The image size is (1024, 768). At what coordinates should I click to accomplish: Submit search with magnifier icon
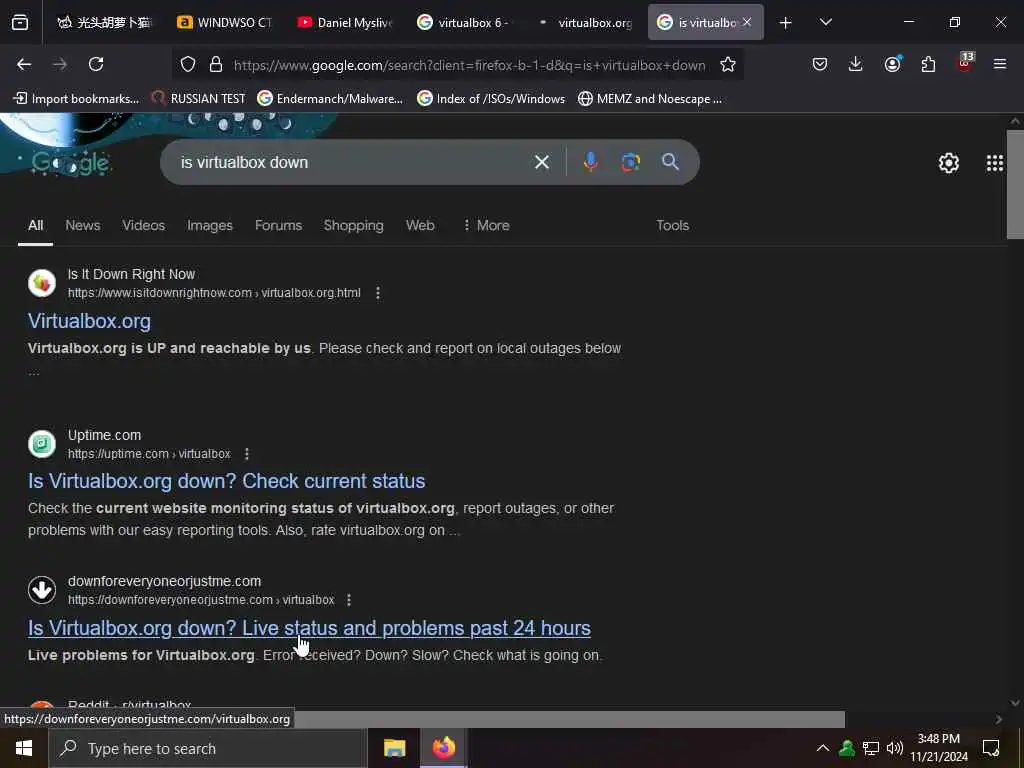click(670, 162)
